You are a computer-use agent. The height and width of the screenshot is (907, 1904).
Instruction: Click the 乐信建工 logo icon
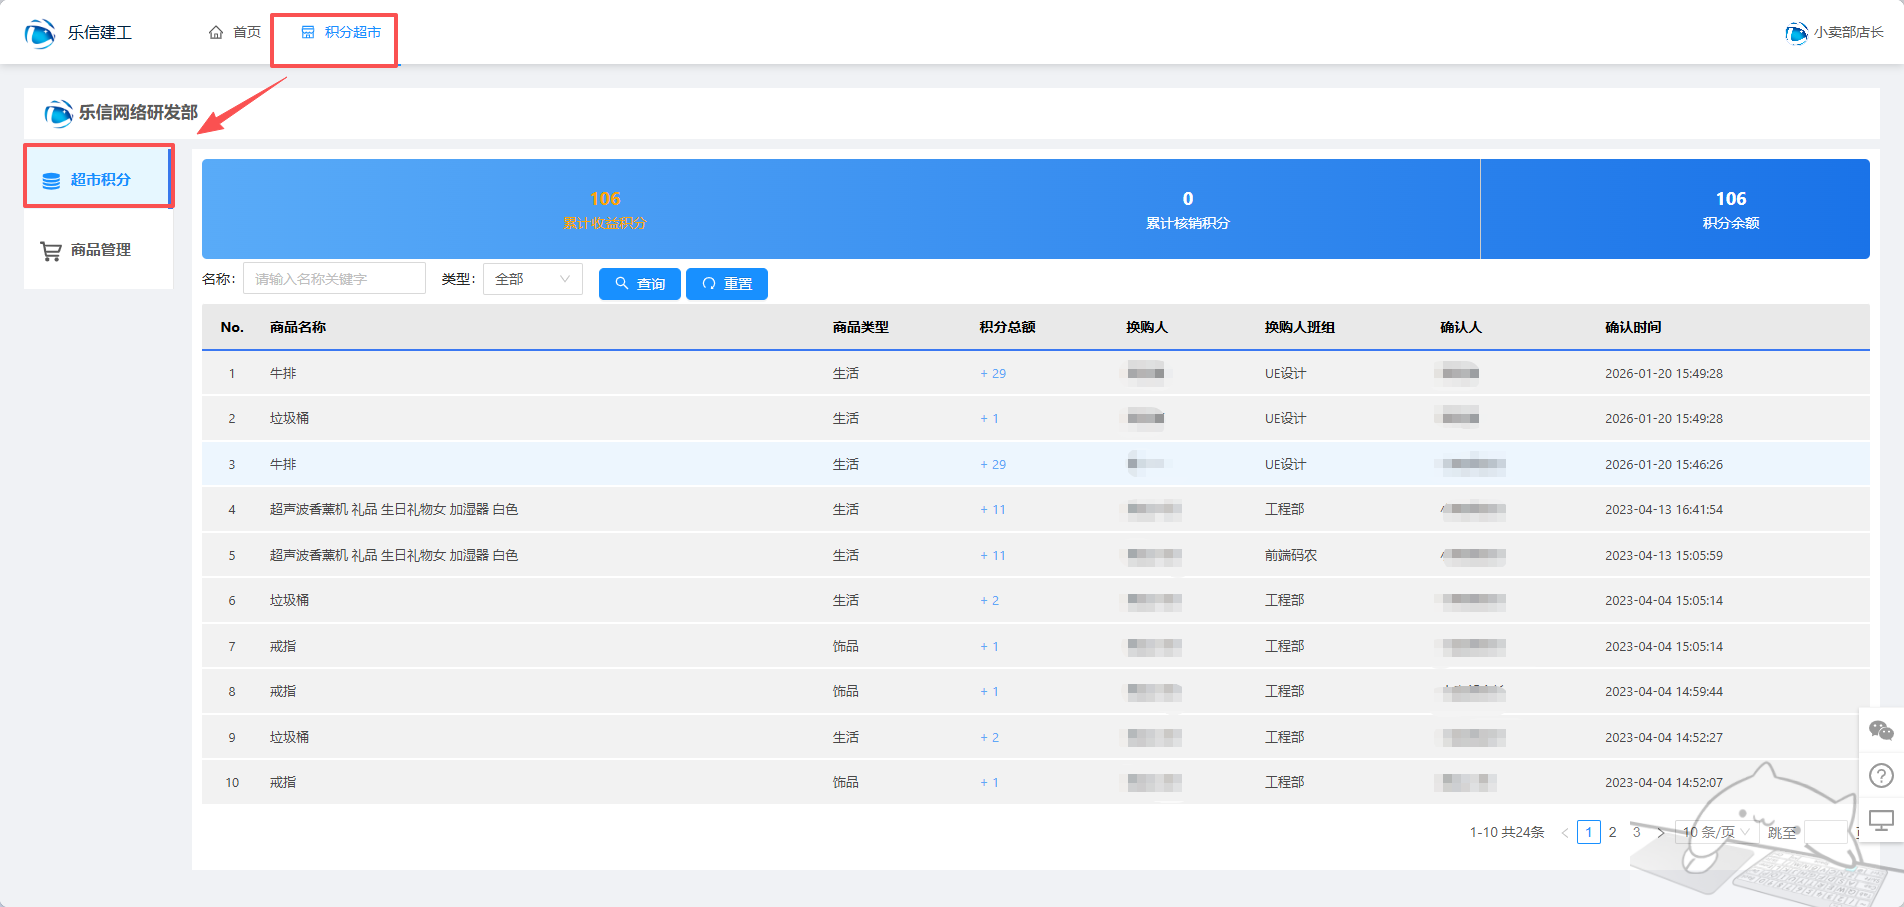coord(40,33)
